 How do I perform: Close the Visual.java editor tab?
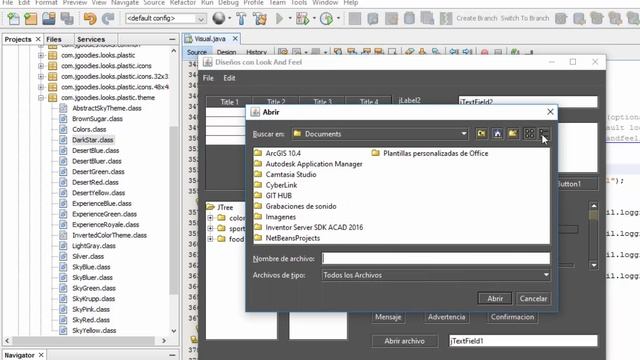tap(235, 39)
